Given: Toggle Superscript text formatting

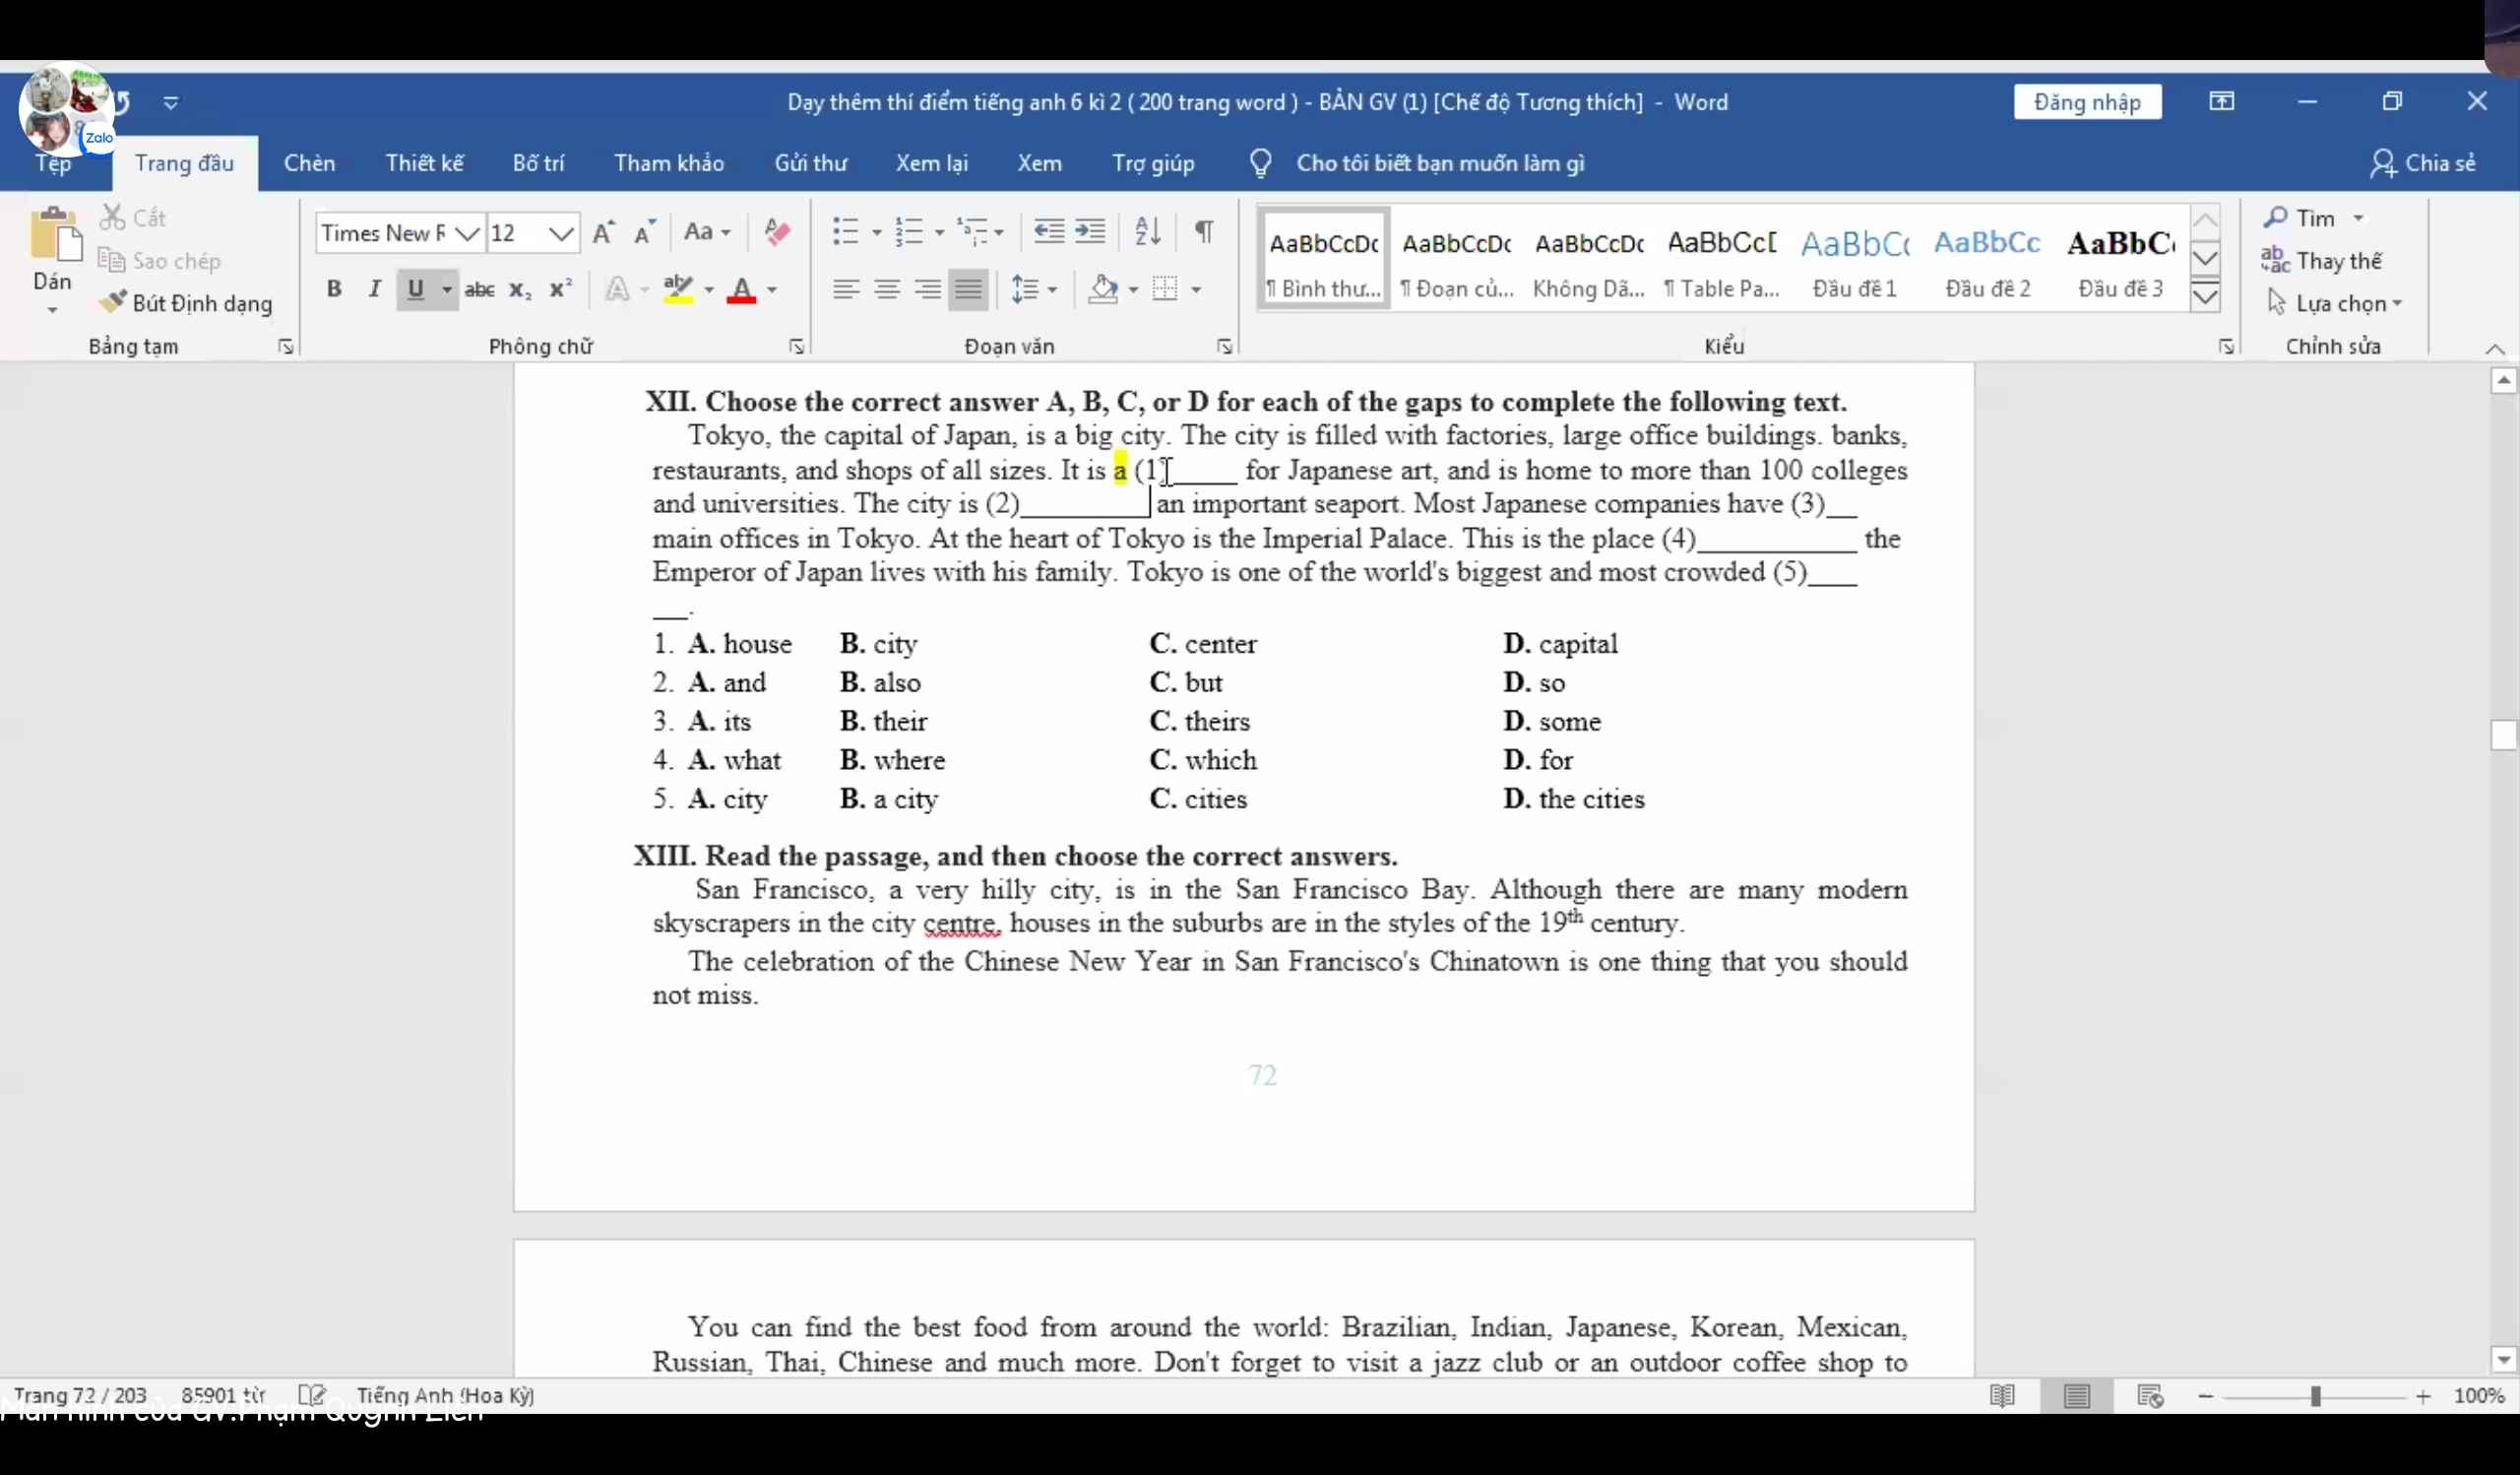Looking at the screenshot, I should (x=558, y=288).
